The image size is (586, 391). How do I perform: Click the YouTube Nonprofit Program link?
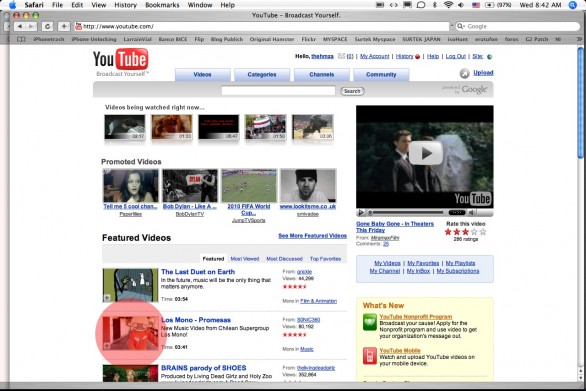[416, 317]
